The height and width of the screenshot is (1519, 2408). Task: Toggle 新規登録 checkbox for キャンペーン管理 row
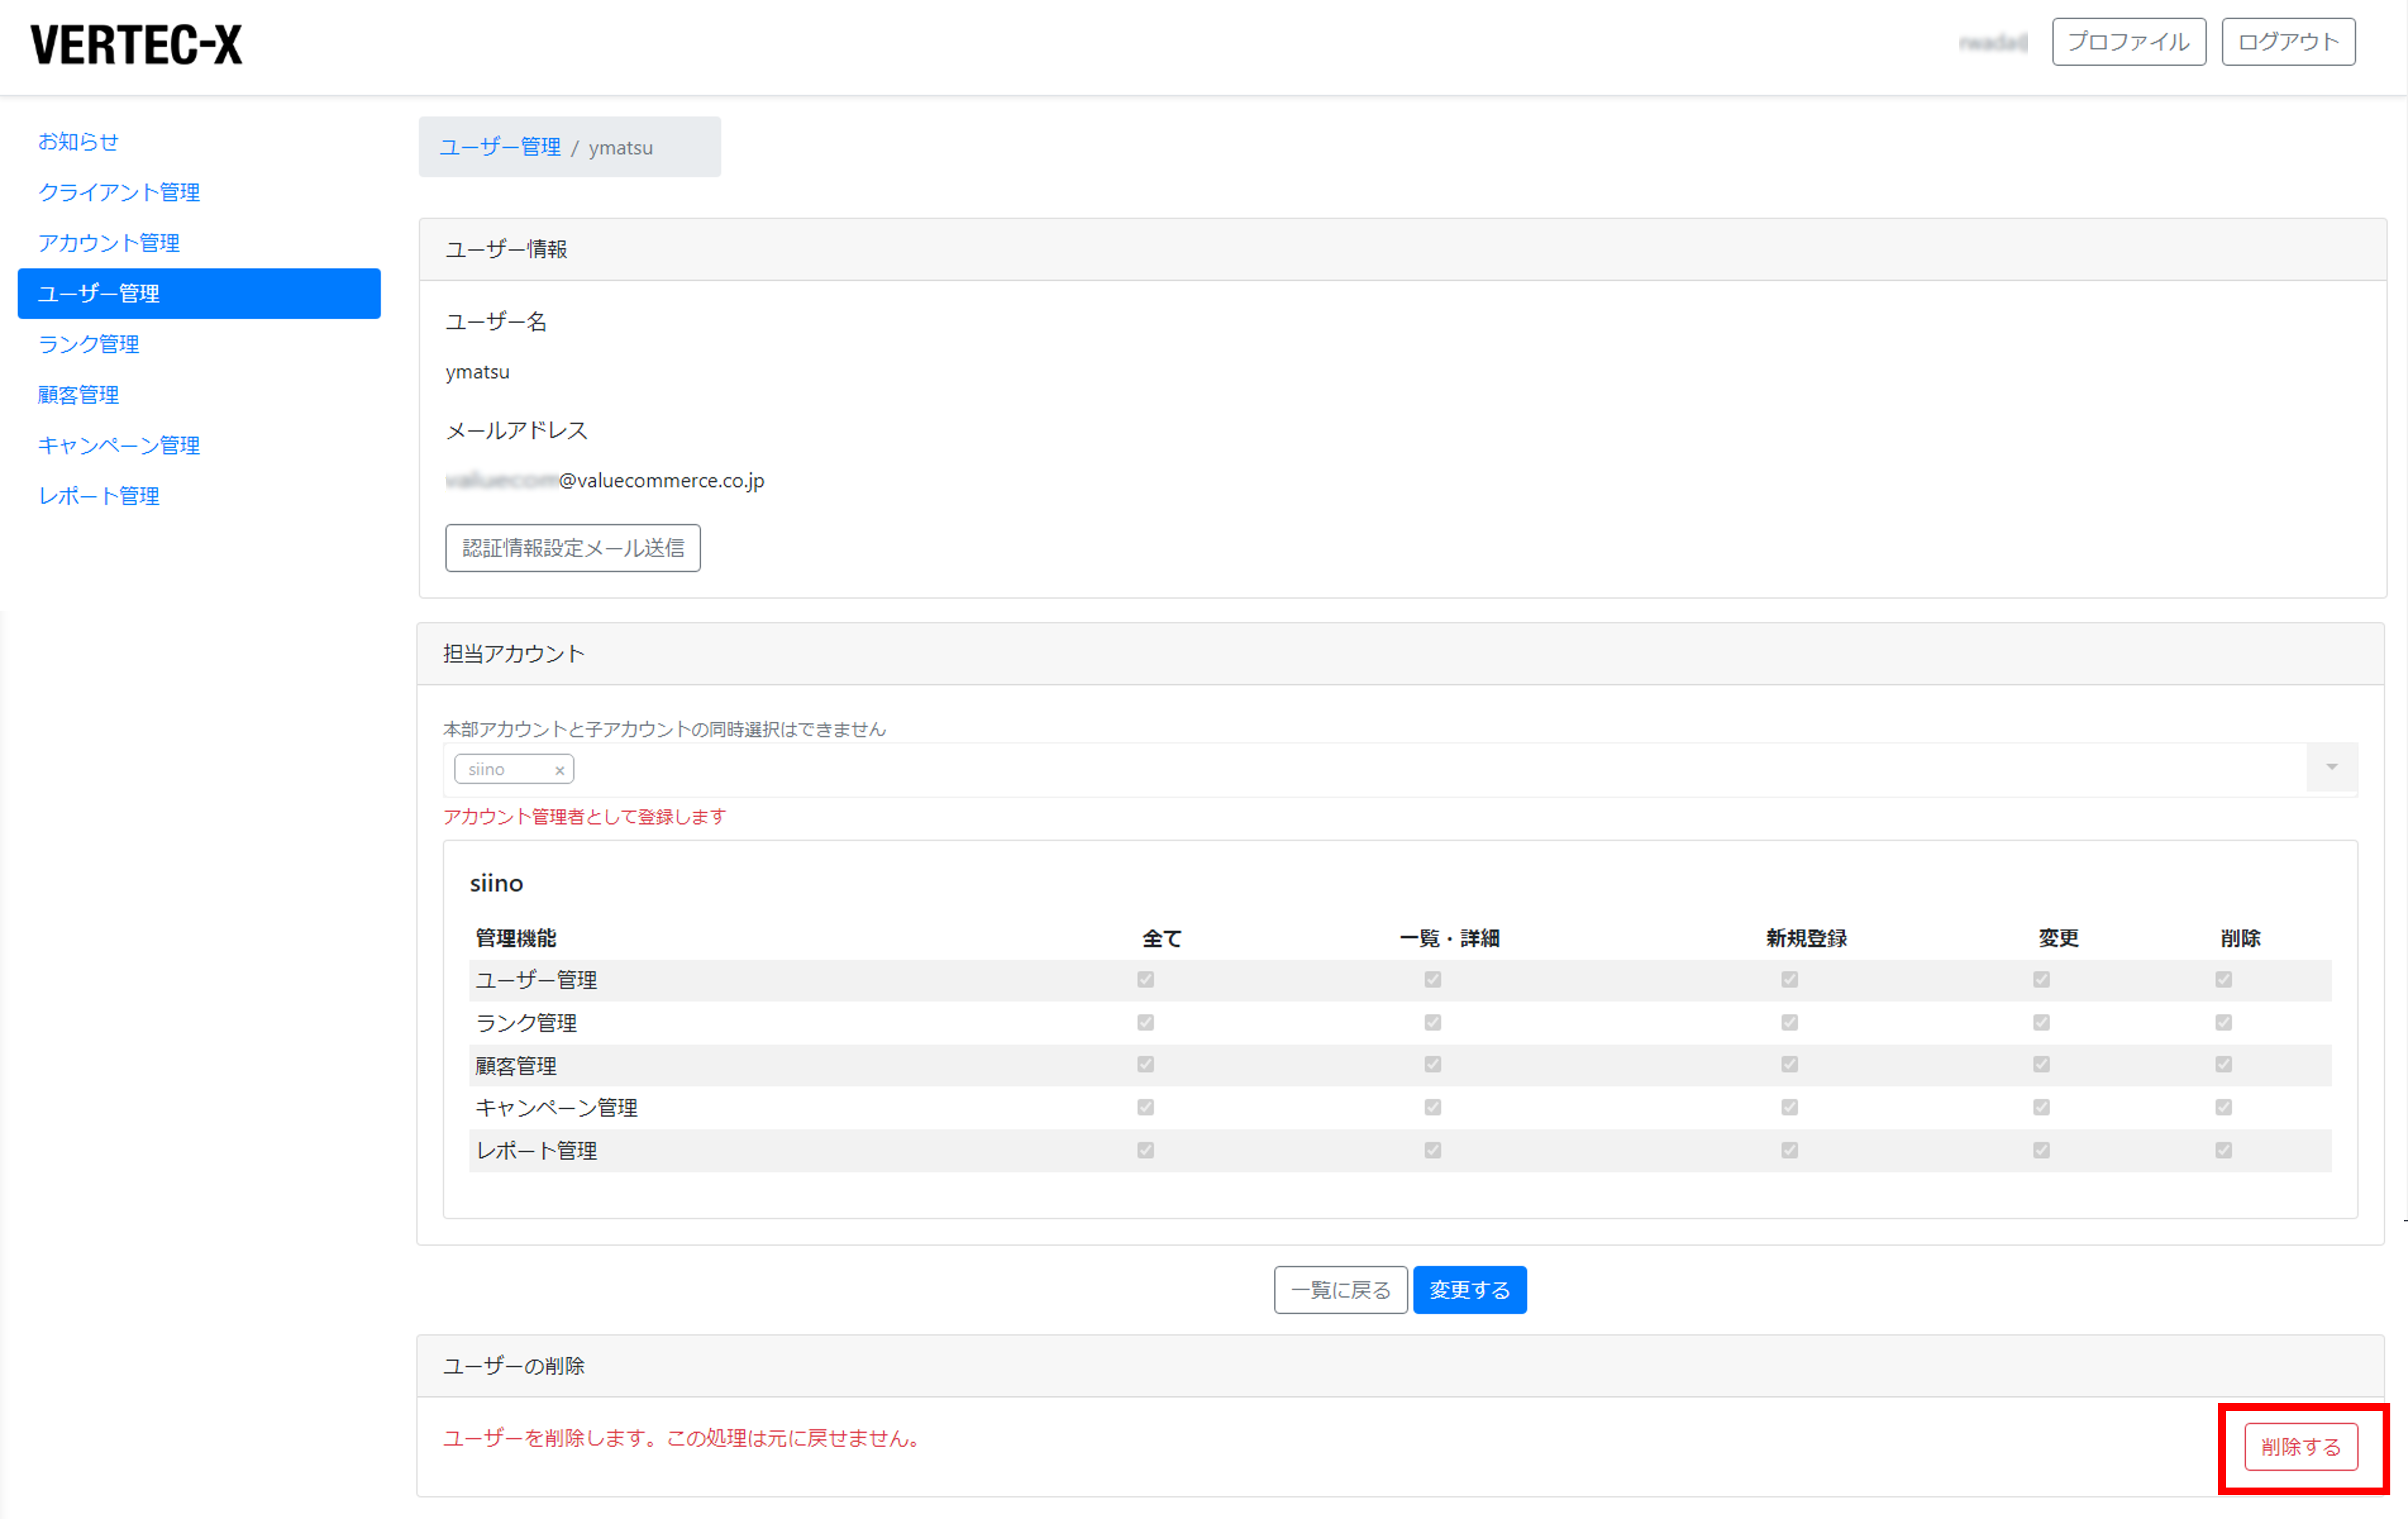(1789, 1107)
